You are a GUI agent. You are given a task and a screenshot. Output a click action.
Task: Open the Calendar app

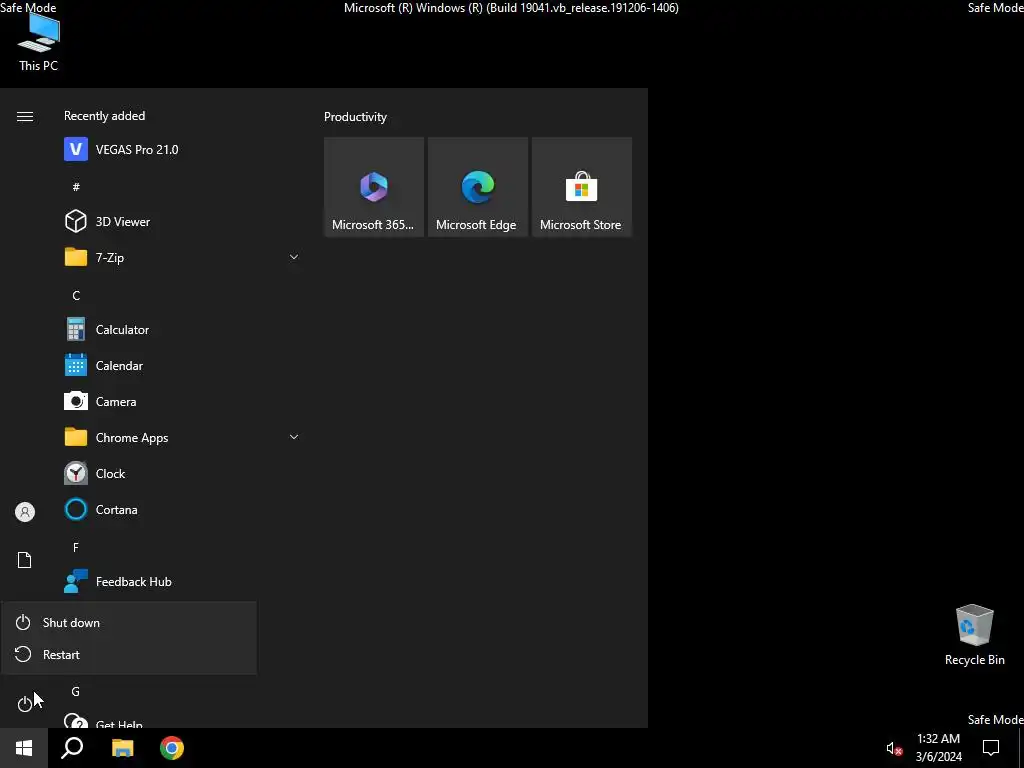pyautogui.click(x=182, y=366)
